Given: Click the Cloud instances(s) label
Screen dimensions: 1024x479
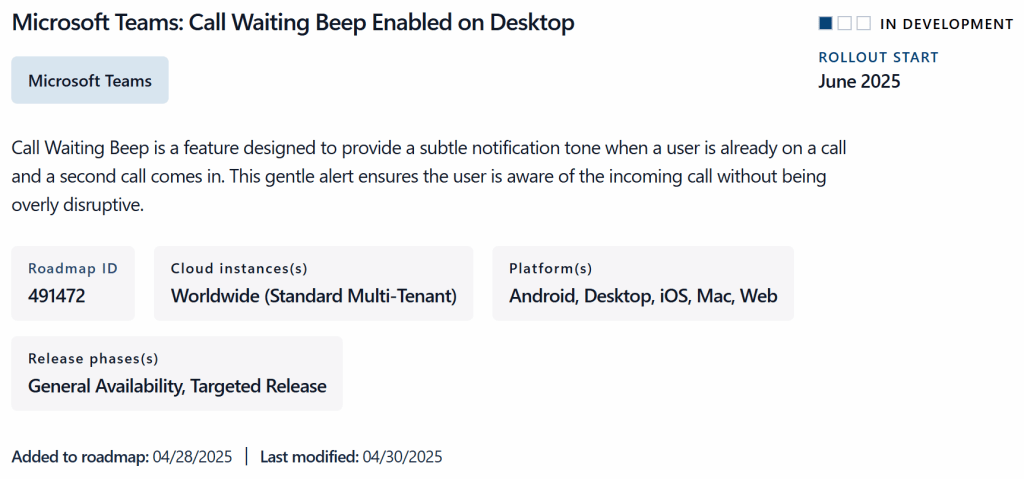Looking at the screenshot, I should pos(239,268).
